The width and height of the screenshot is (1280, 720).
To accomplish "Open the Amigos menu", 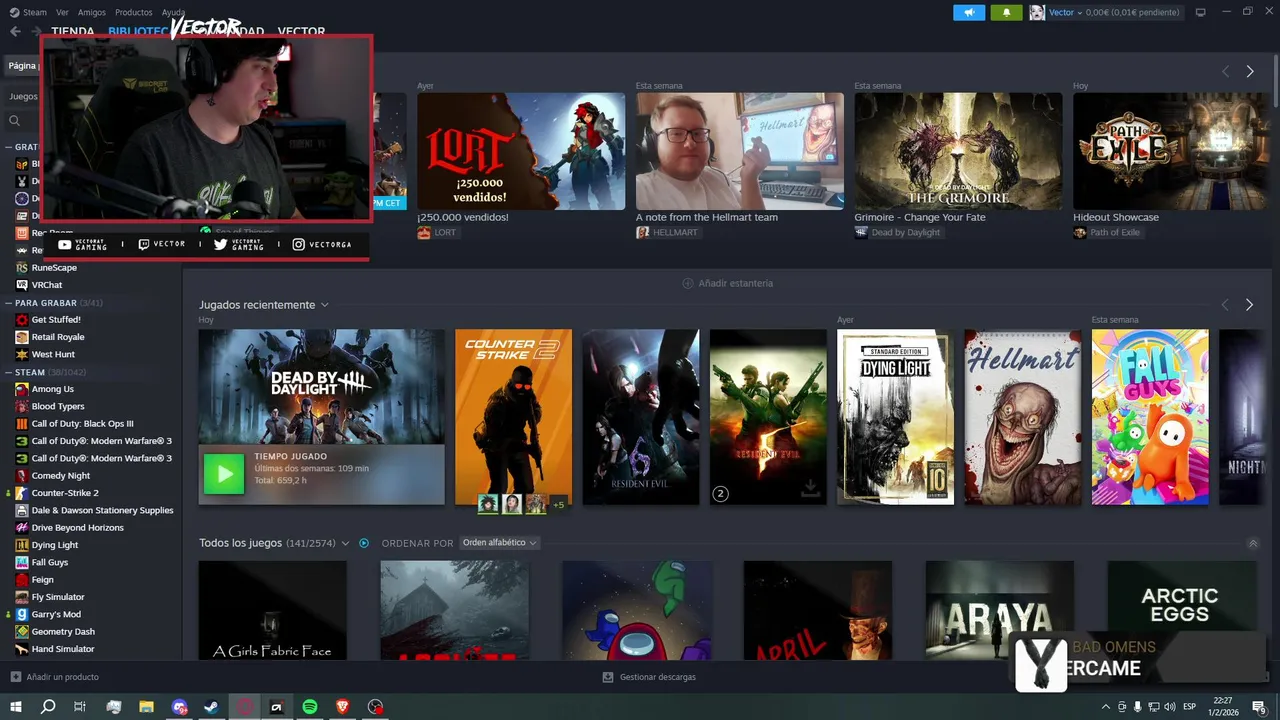I will 92,12.
